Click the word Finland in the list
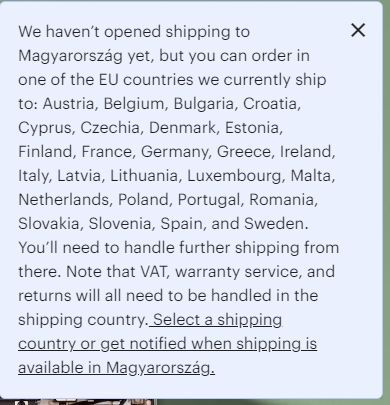The image size is (390, 405). 45,152
